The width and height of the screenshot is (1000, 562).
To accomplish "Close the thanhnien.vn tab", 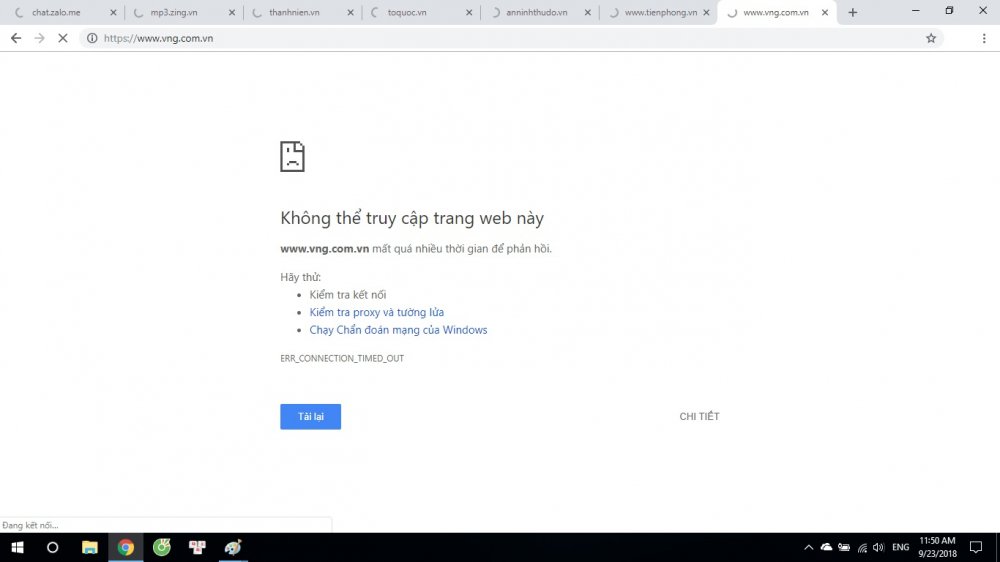I will [x=350, y=13].
